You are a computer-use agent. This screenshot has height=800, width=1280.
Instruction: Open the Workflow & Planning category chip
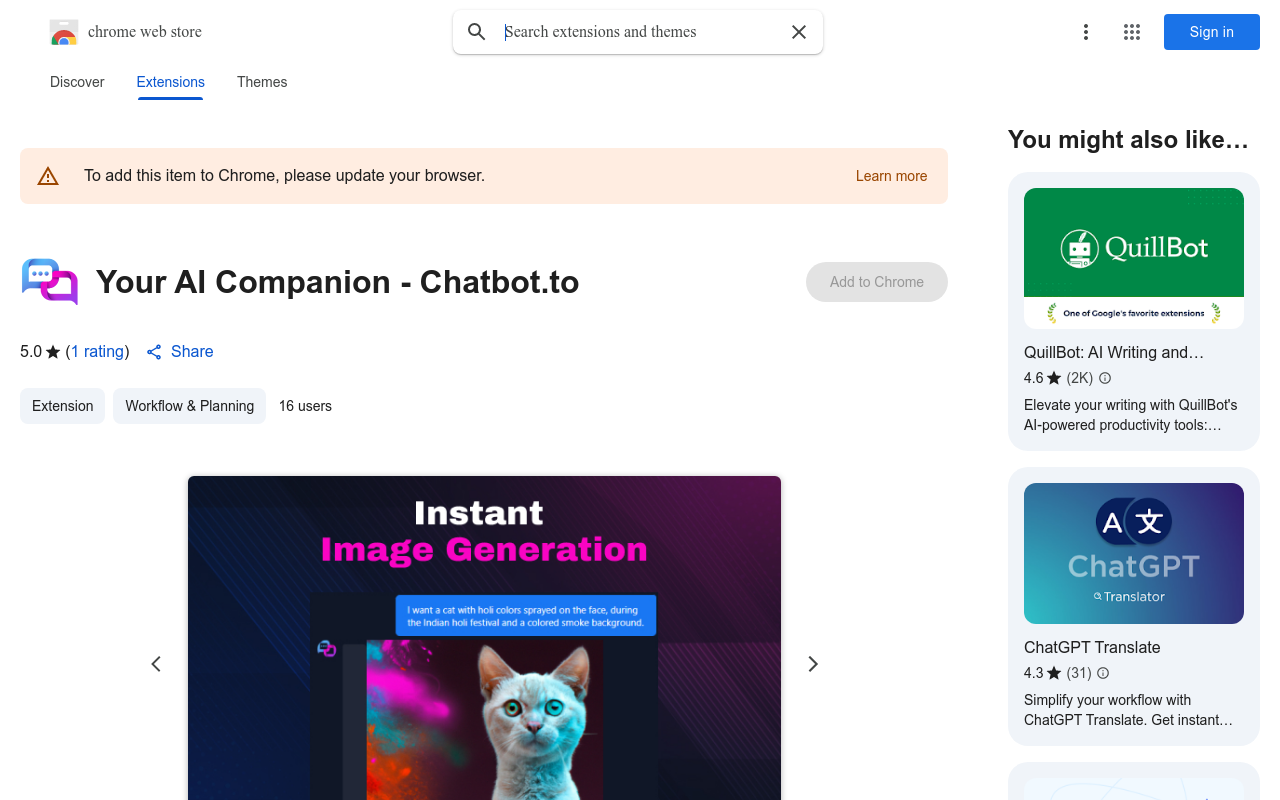(190, 406)
